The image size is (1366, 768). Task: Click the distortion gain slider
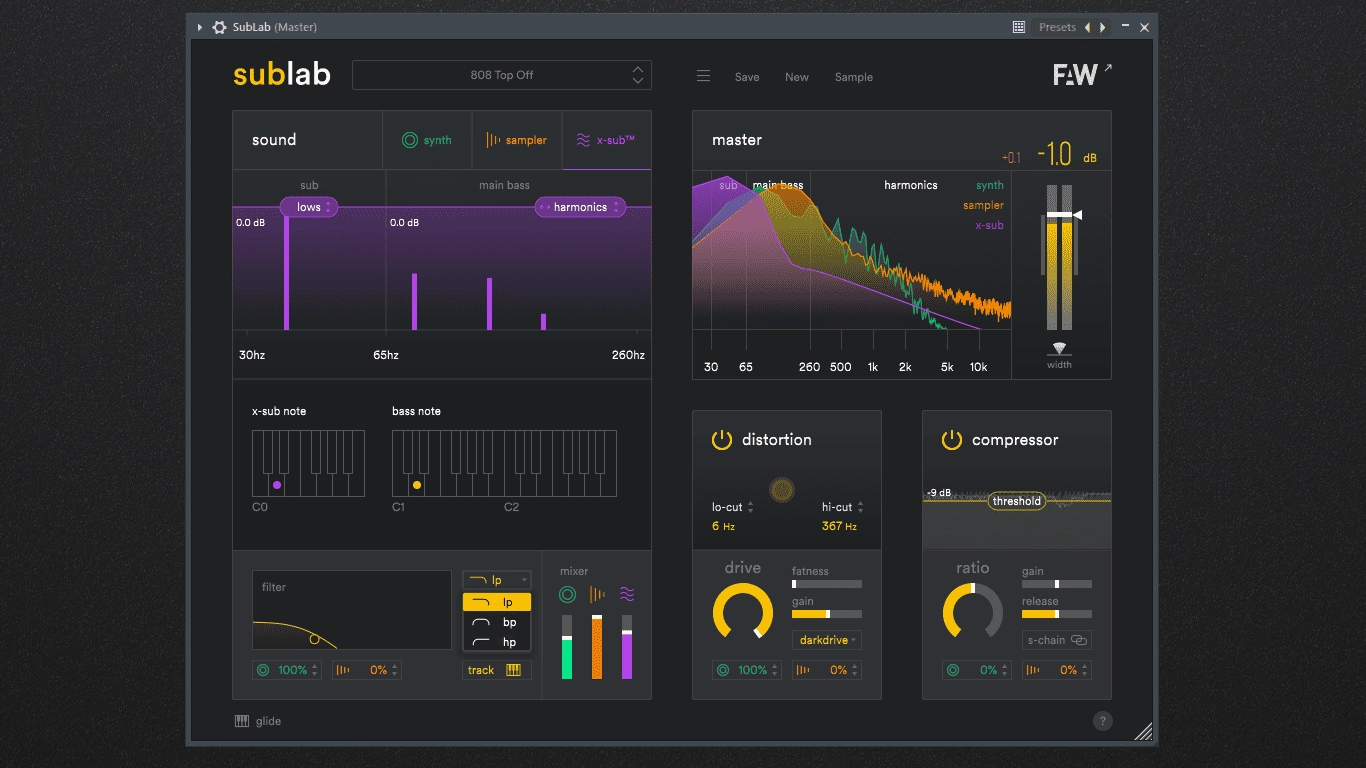[827, 614]
